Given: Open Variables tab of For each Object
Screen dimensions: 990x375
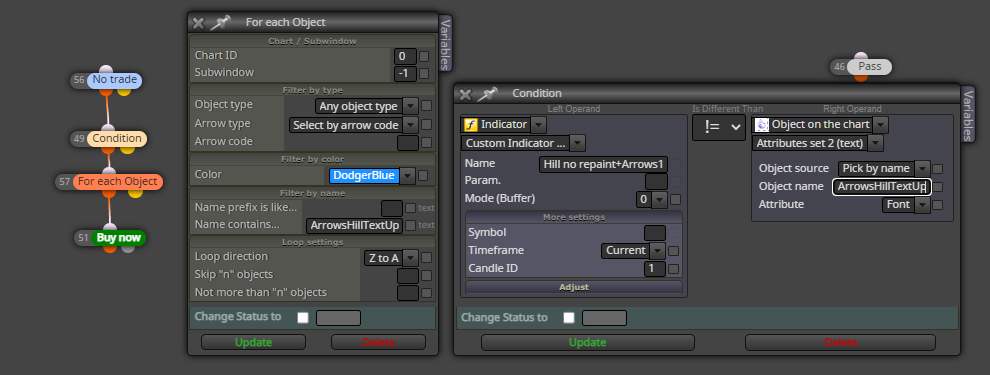Looking at the screenshot, I should tap(445, 44).
